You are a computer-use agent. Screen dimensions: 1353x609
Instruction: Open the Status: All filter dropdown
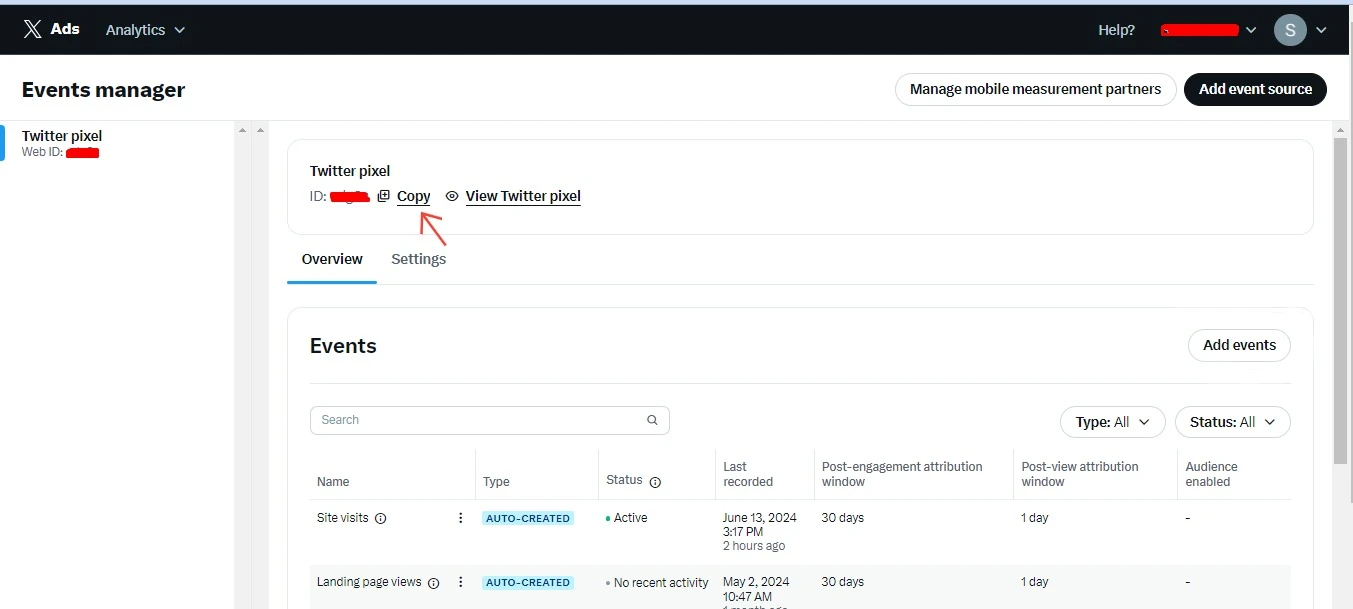1232,422
